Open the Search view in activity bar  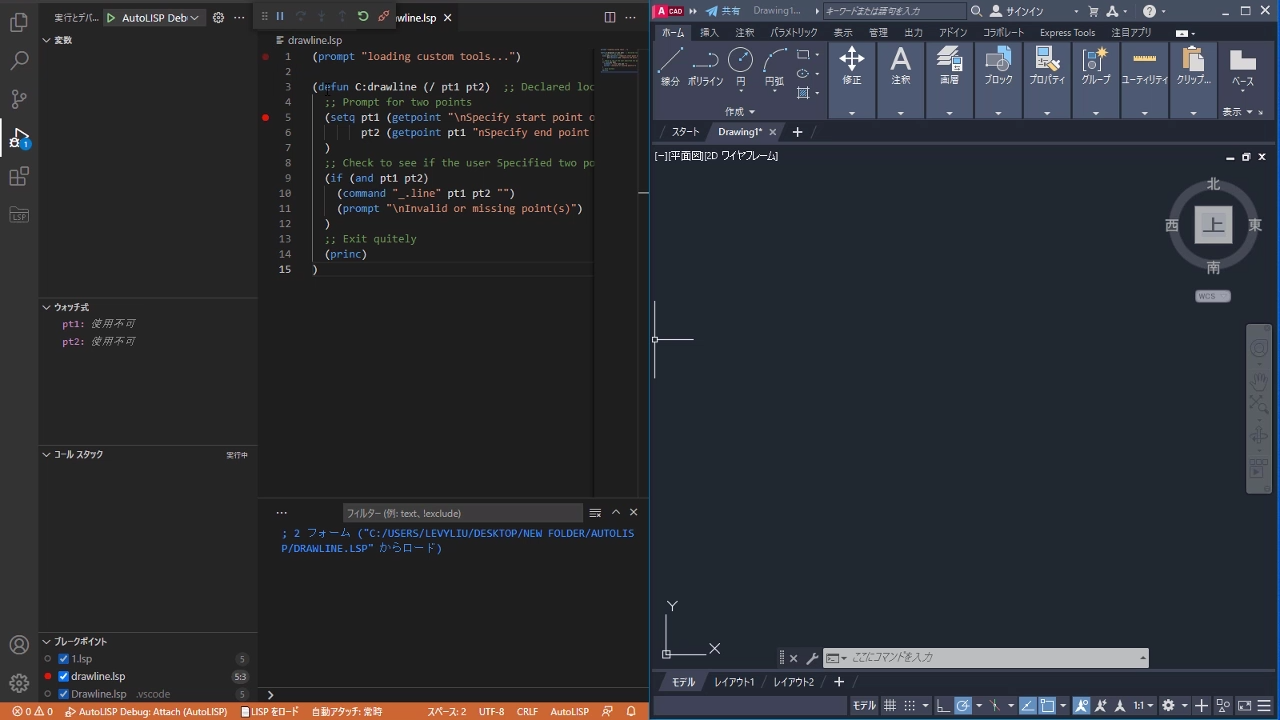(x=19, y=61)
